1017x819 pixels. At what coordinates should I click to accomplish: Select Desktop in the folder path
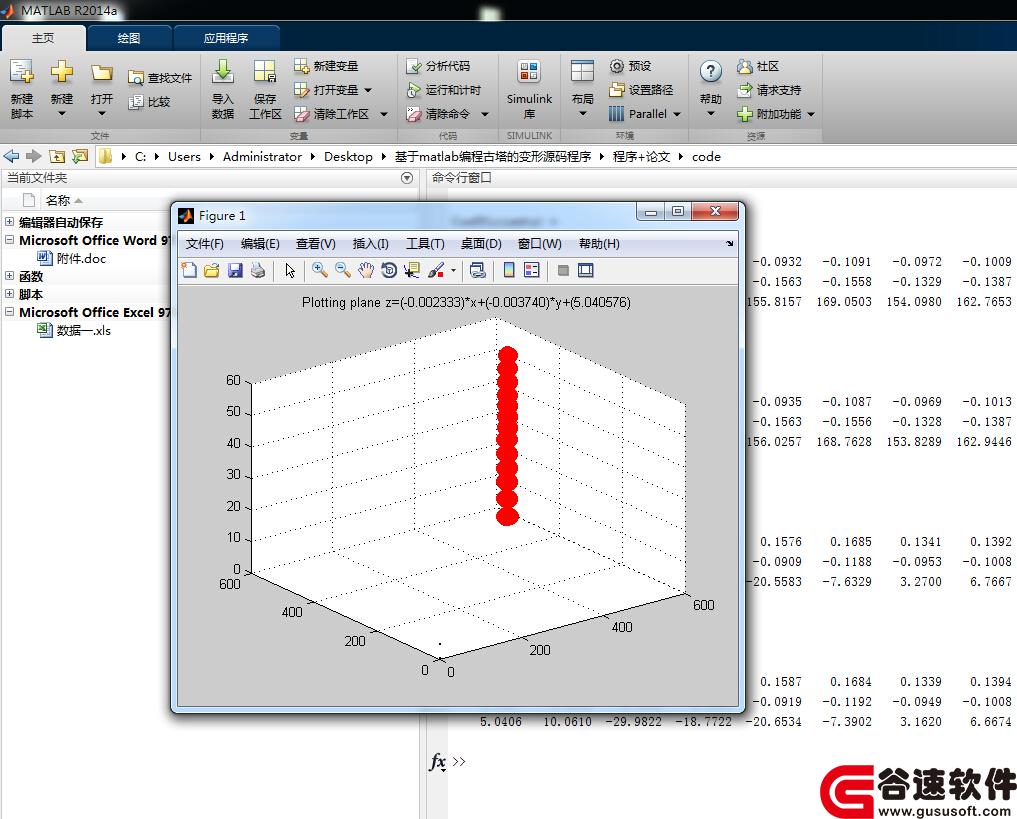pos(348,156)
